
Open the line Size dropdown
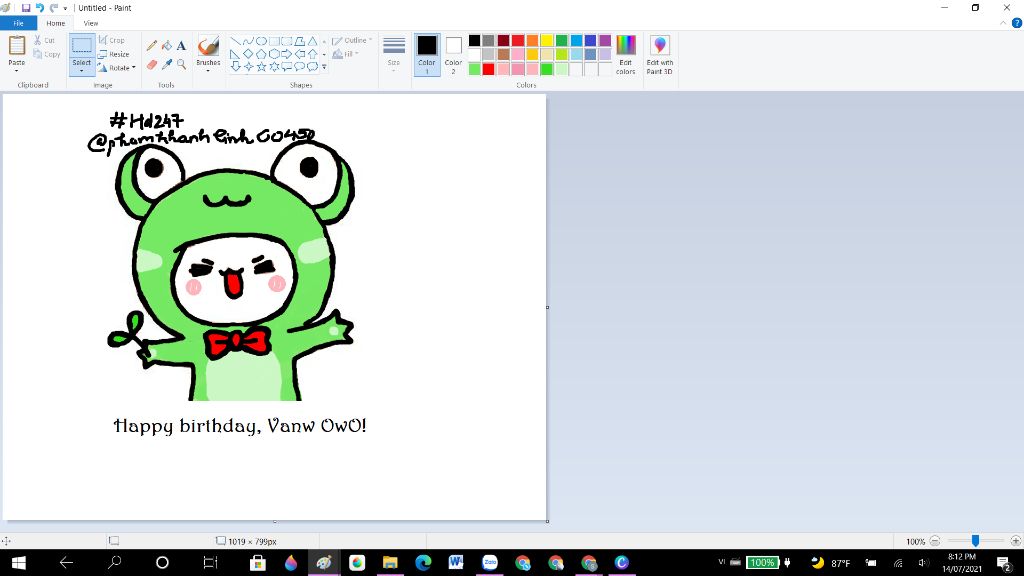click(x=394, y=54)
